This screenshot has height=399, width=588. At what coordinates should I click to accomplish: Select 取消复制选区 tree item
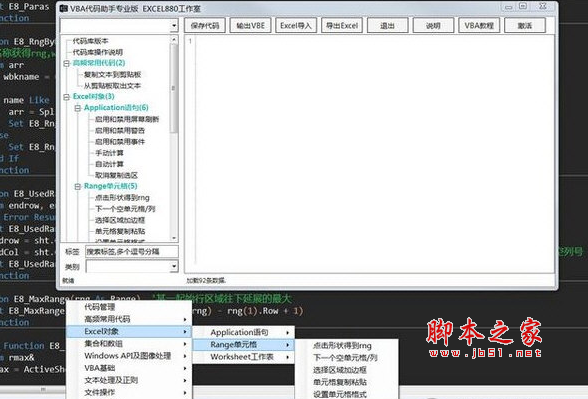pyautogui.click(x=116, y=175)
